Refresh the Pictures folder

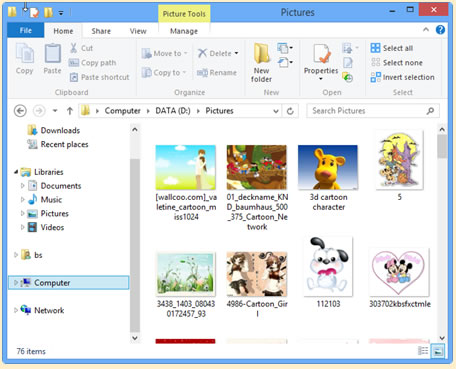tap(290, 111)
